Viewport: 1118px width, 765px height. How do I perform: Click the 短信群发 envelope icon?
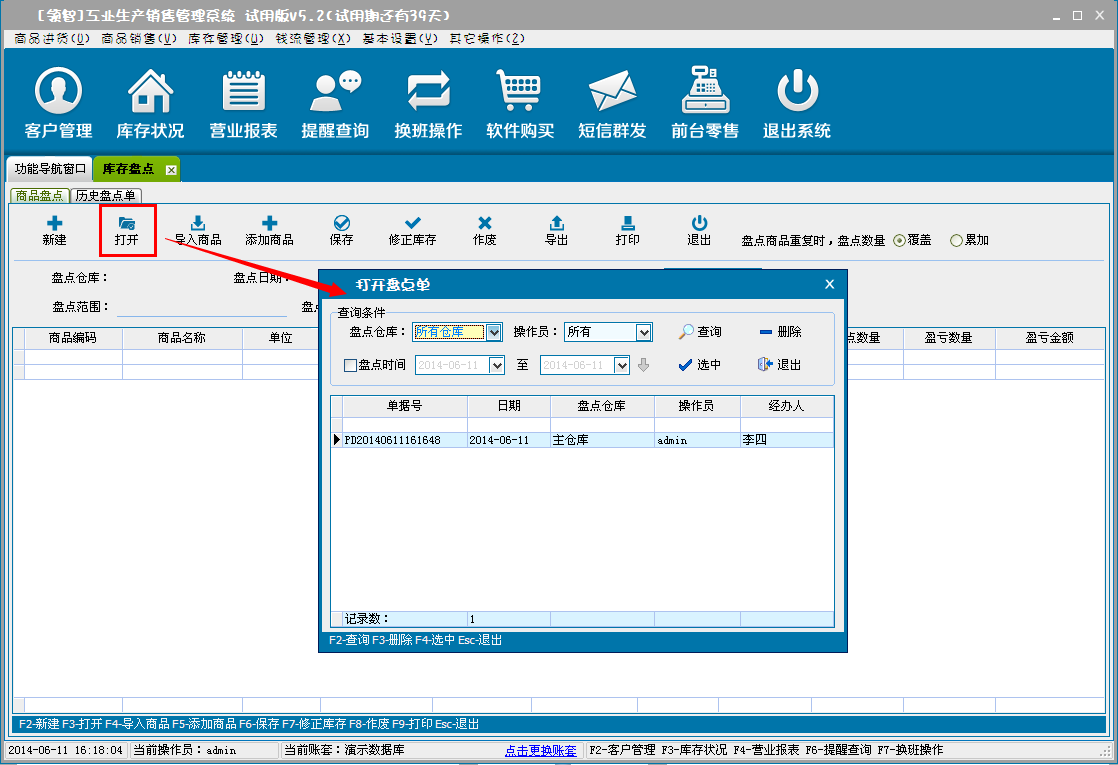pos(612,93)
